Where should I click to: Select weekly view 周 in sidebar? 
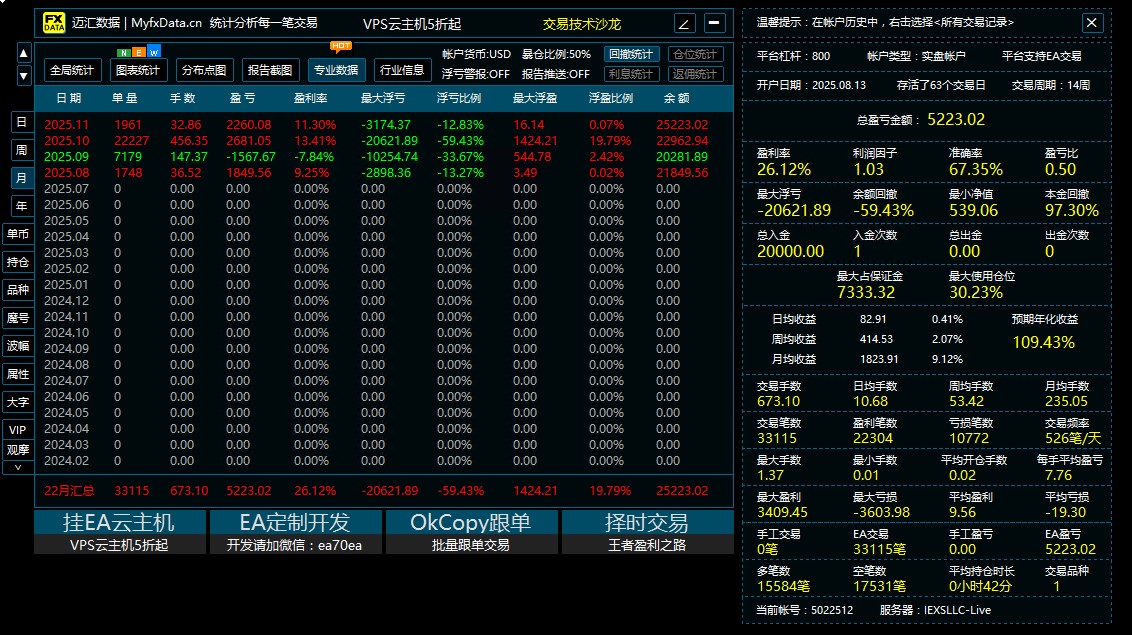coord(22,150)
